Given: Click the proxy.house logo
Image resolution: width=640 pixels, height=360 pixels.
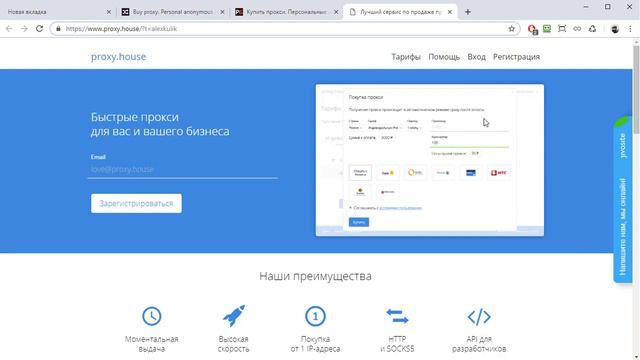Looking at the screenshot, I should click(118, 57).
